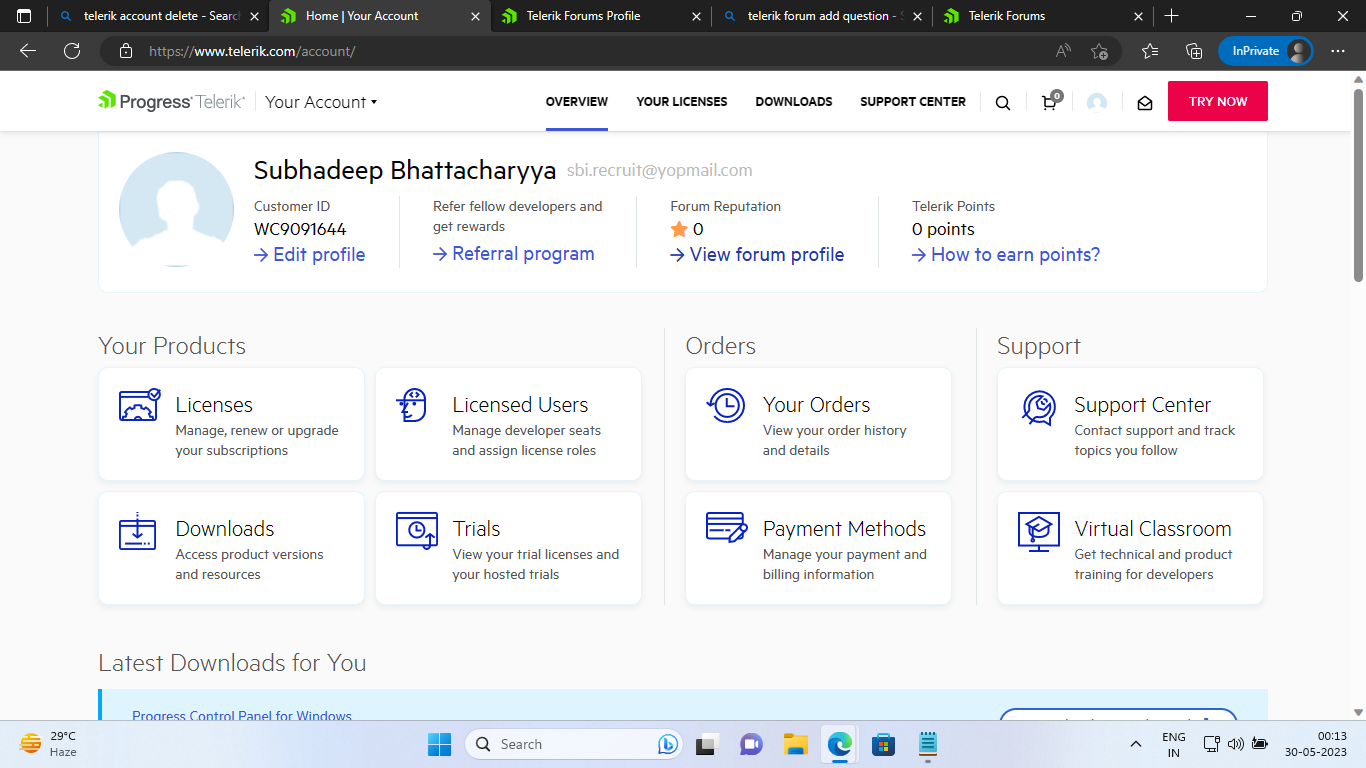Click the large profile picture
Image resolution: width=1366 pixels, height=768 pixels.
177,209
